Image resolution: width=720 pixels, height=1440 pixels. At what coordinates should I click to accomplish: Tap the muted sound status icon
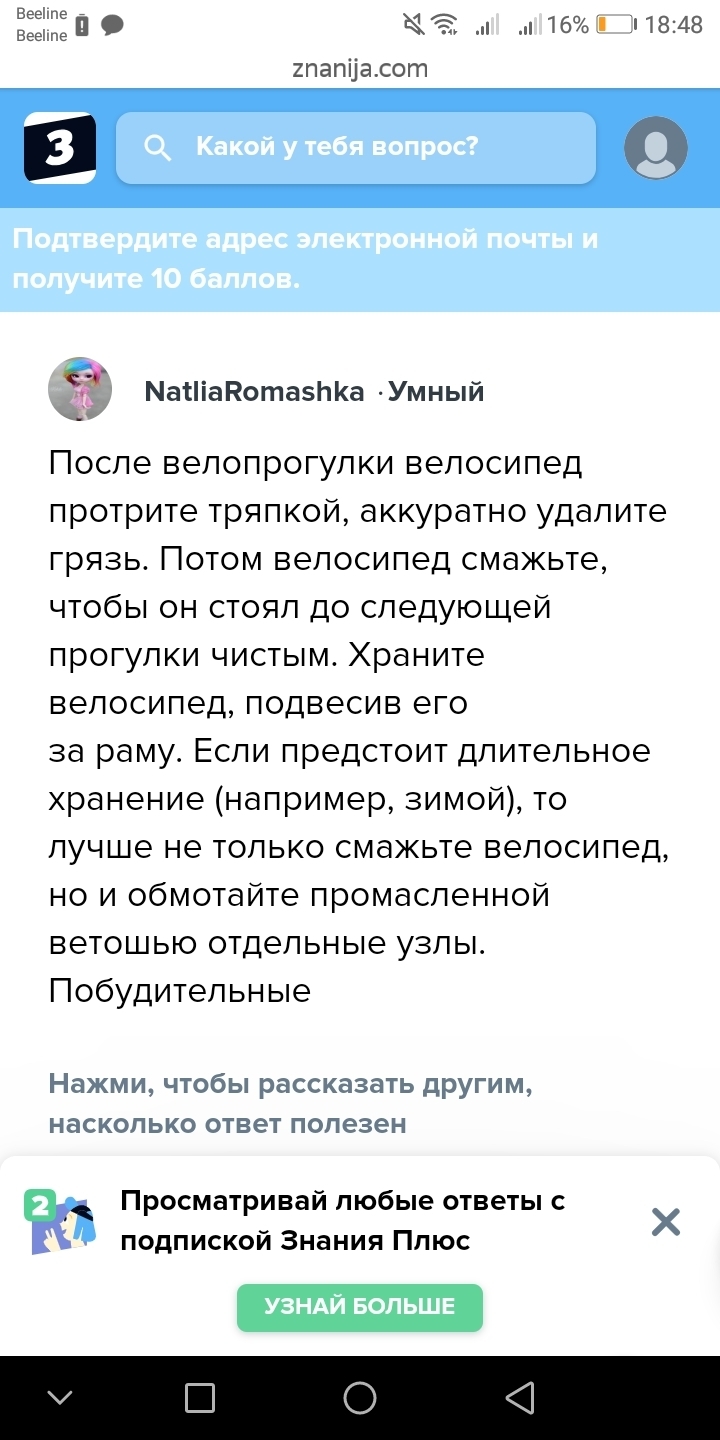click(412, 25)
